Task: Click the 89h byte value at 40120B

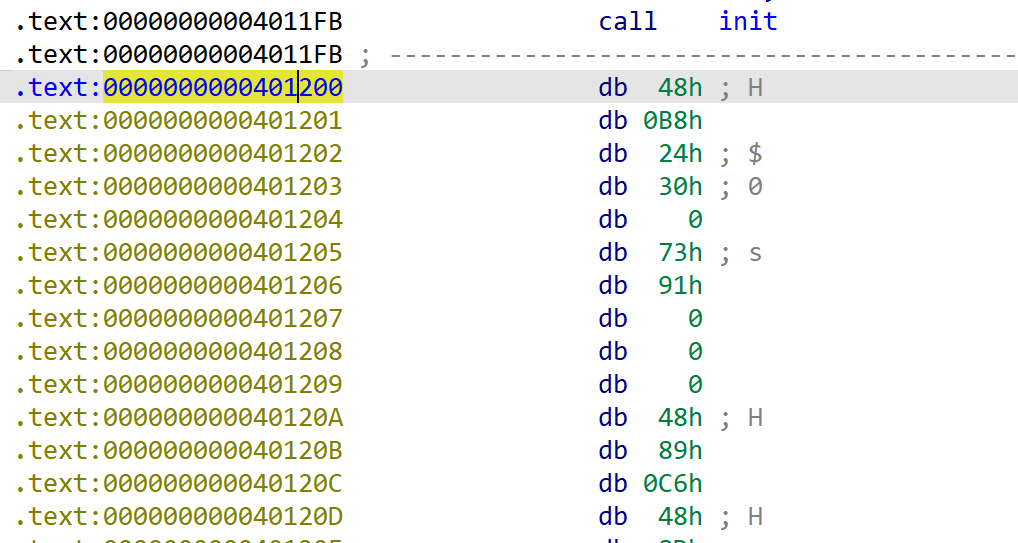Action: 680,451
